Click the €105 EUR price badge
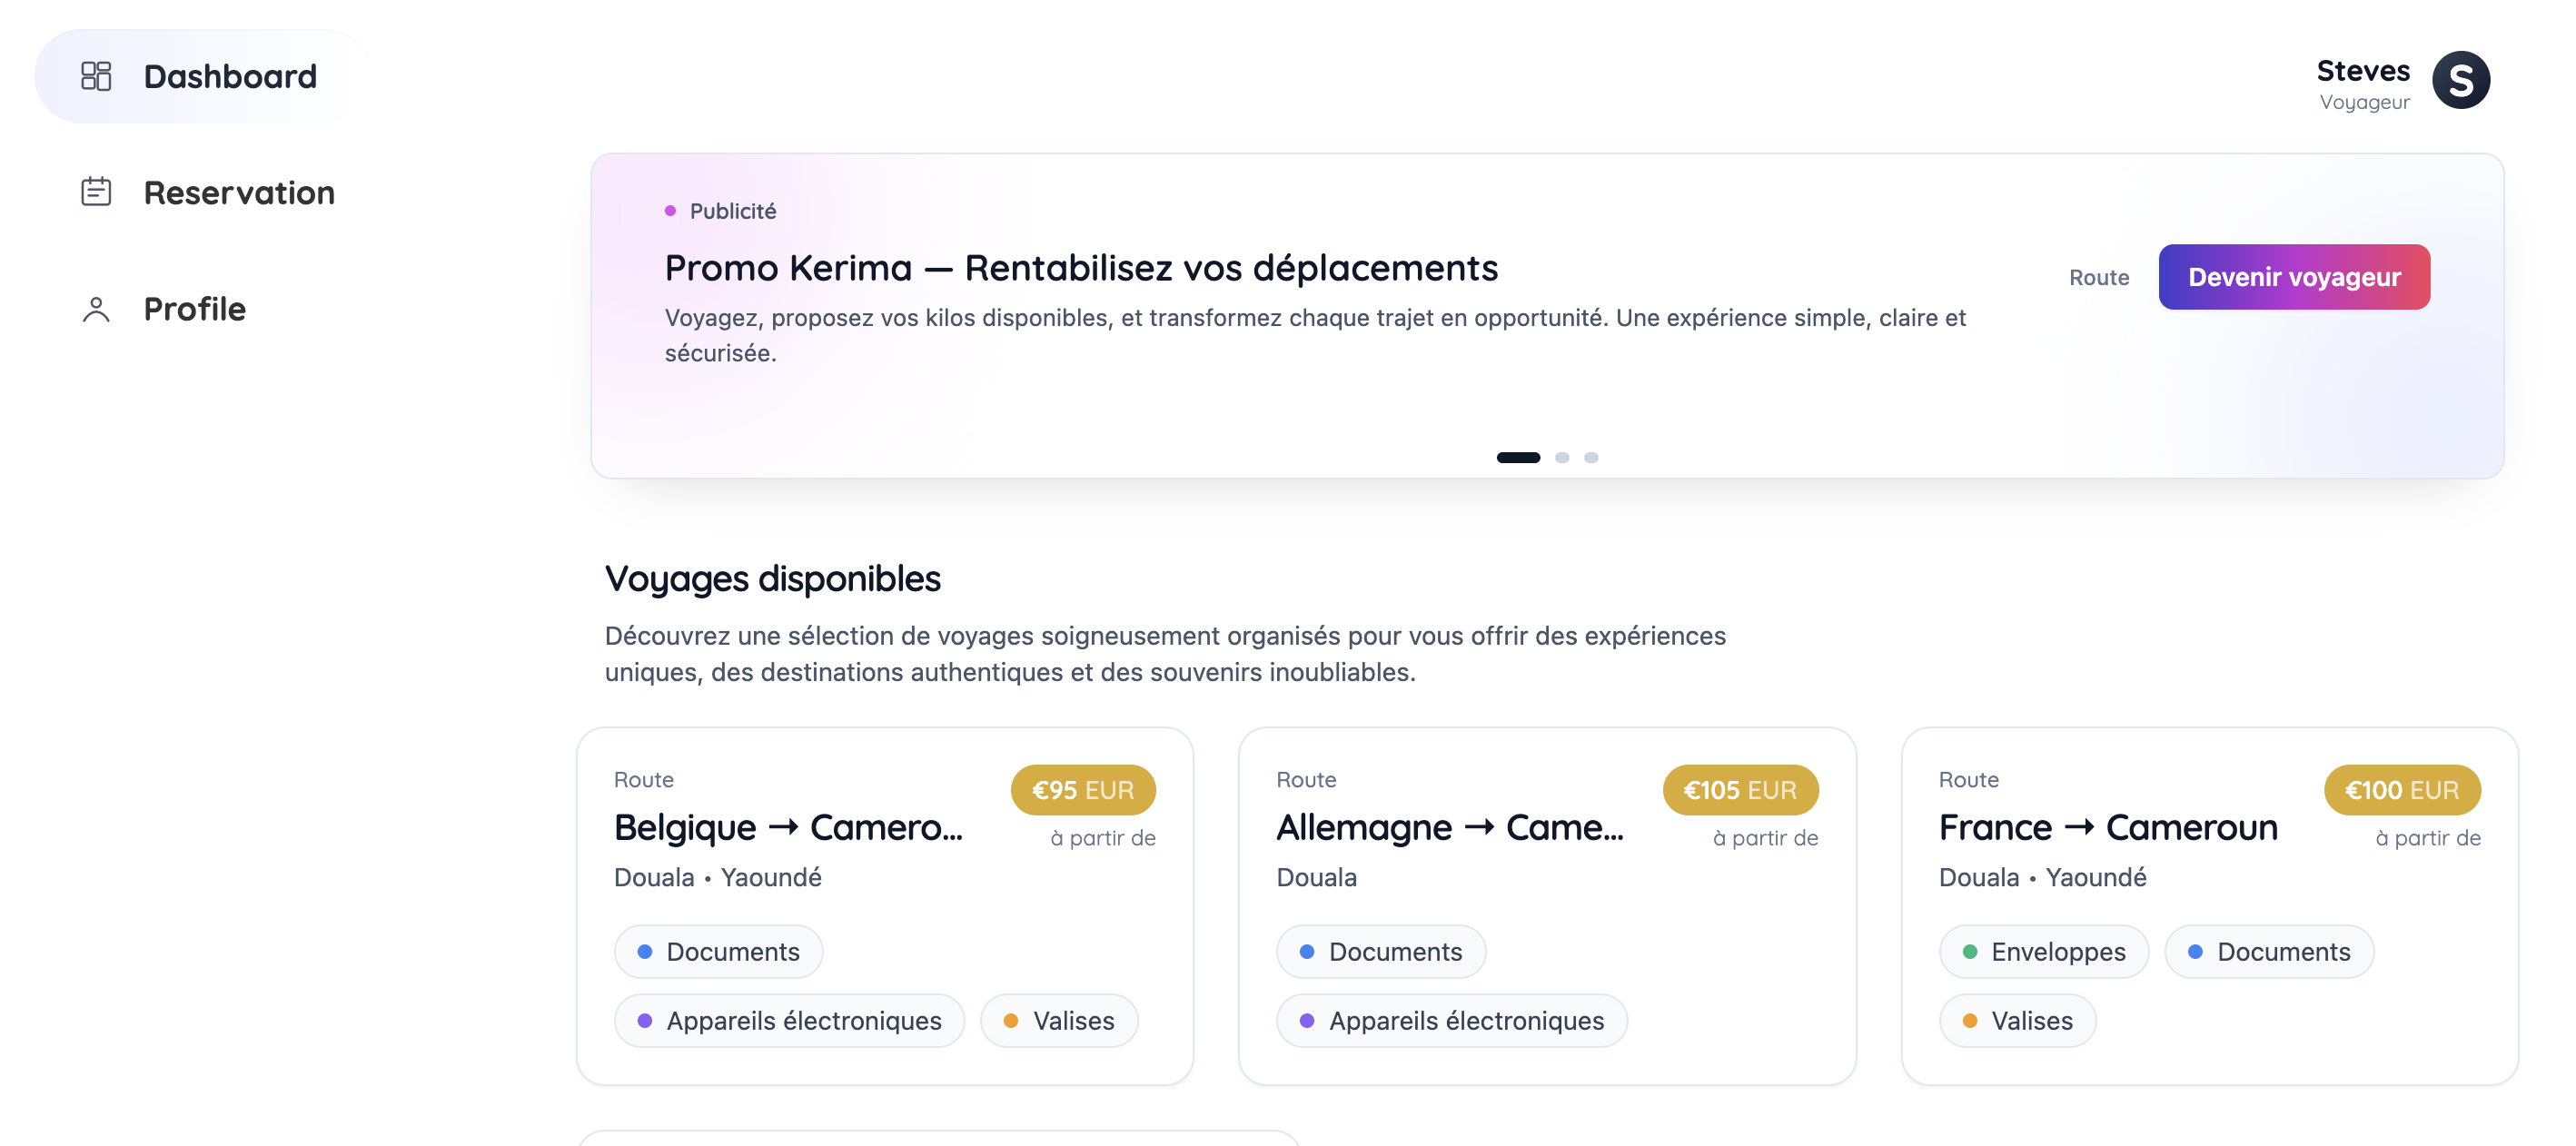The width and height of the screenshot is (2576, 1146). pos(1739,790)
